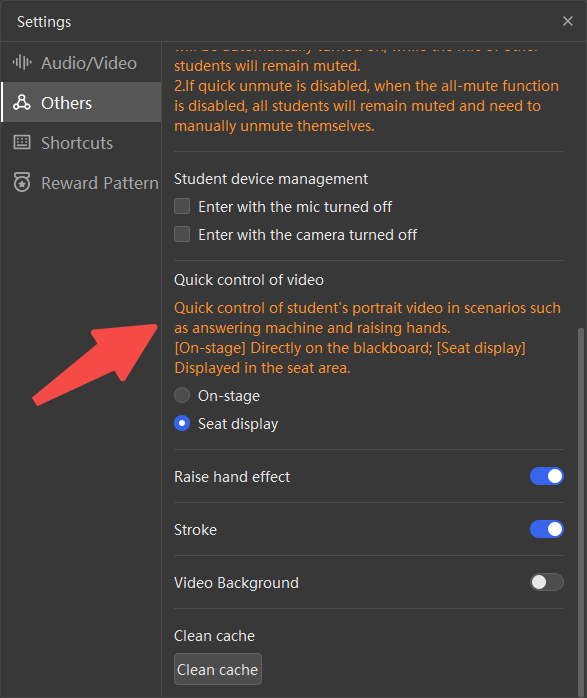Click the Seat display label text
This screenshot has width=587, height=698.
pyautogui.click(x=238, y=424)
